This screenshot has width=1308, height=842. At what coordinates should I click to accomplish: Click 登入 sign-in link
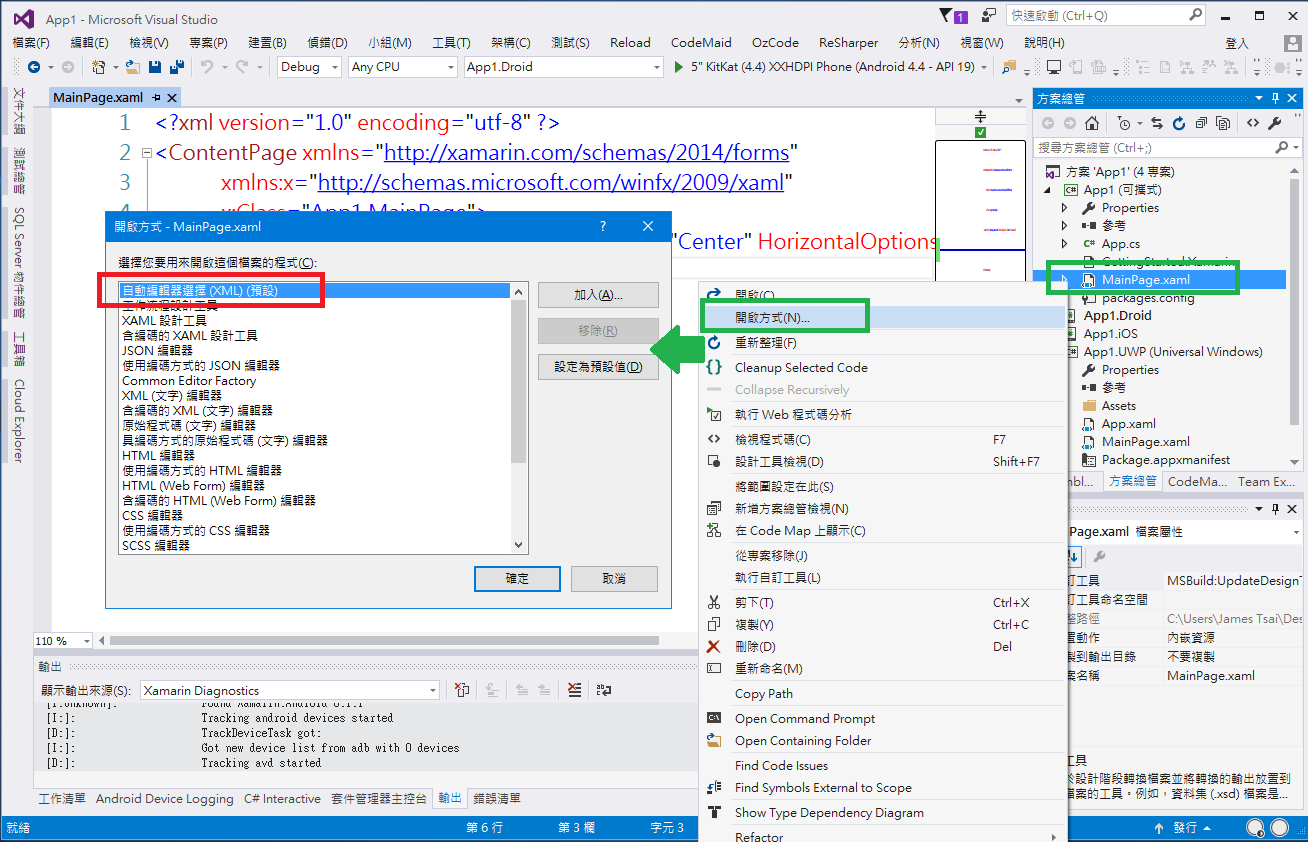click(1237, 43)
